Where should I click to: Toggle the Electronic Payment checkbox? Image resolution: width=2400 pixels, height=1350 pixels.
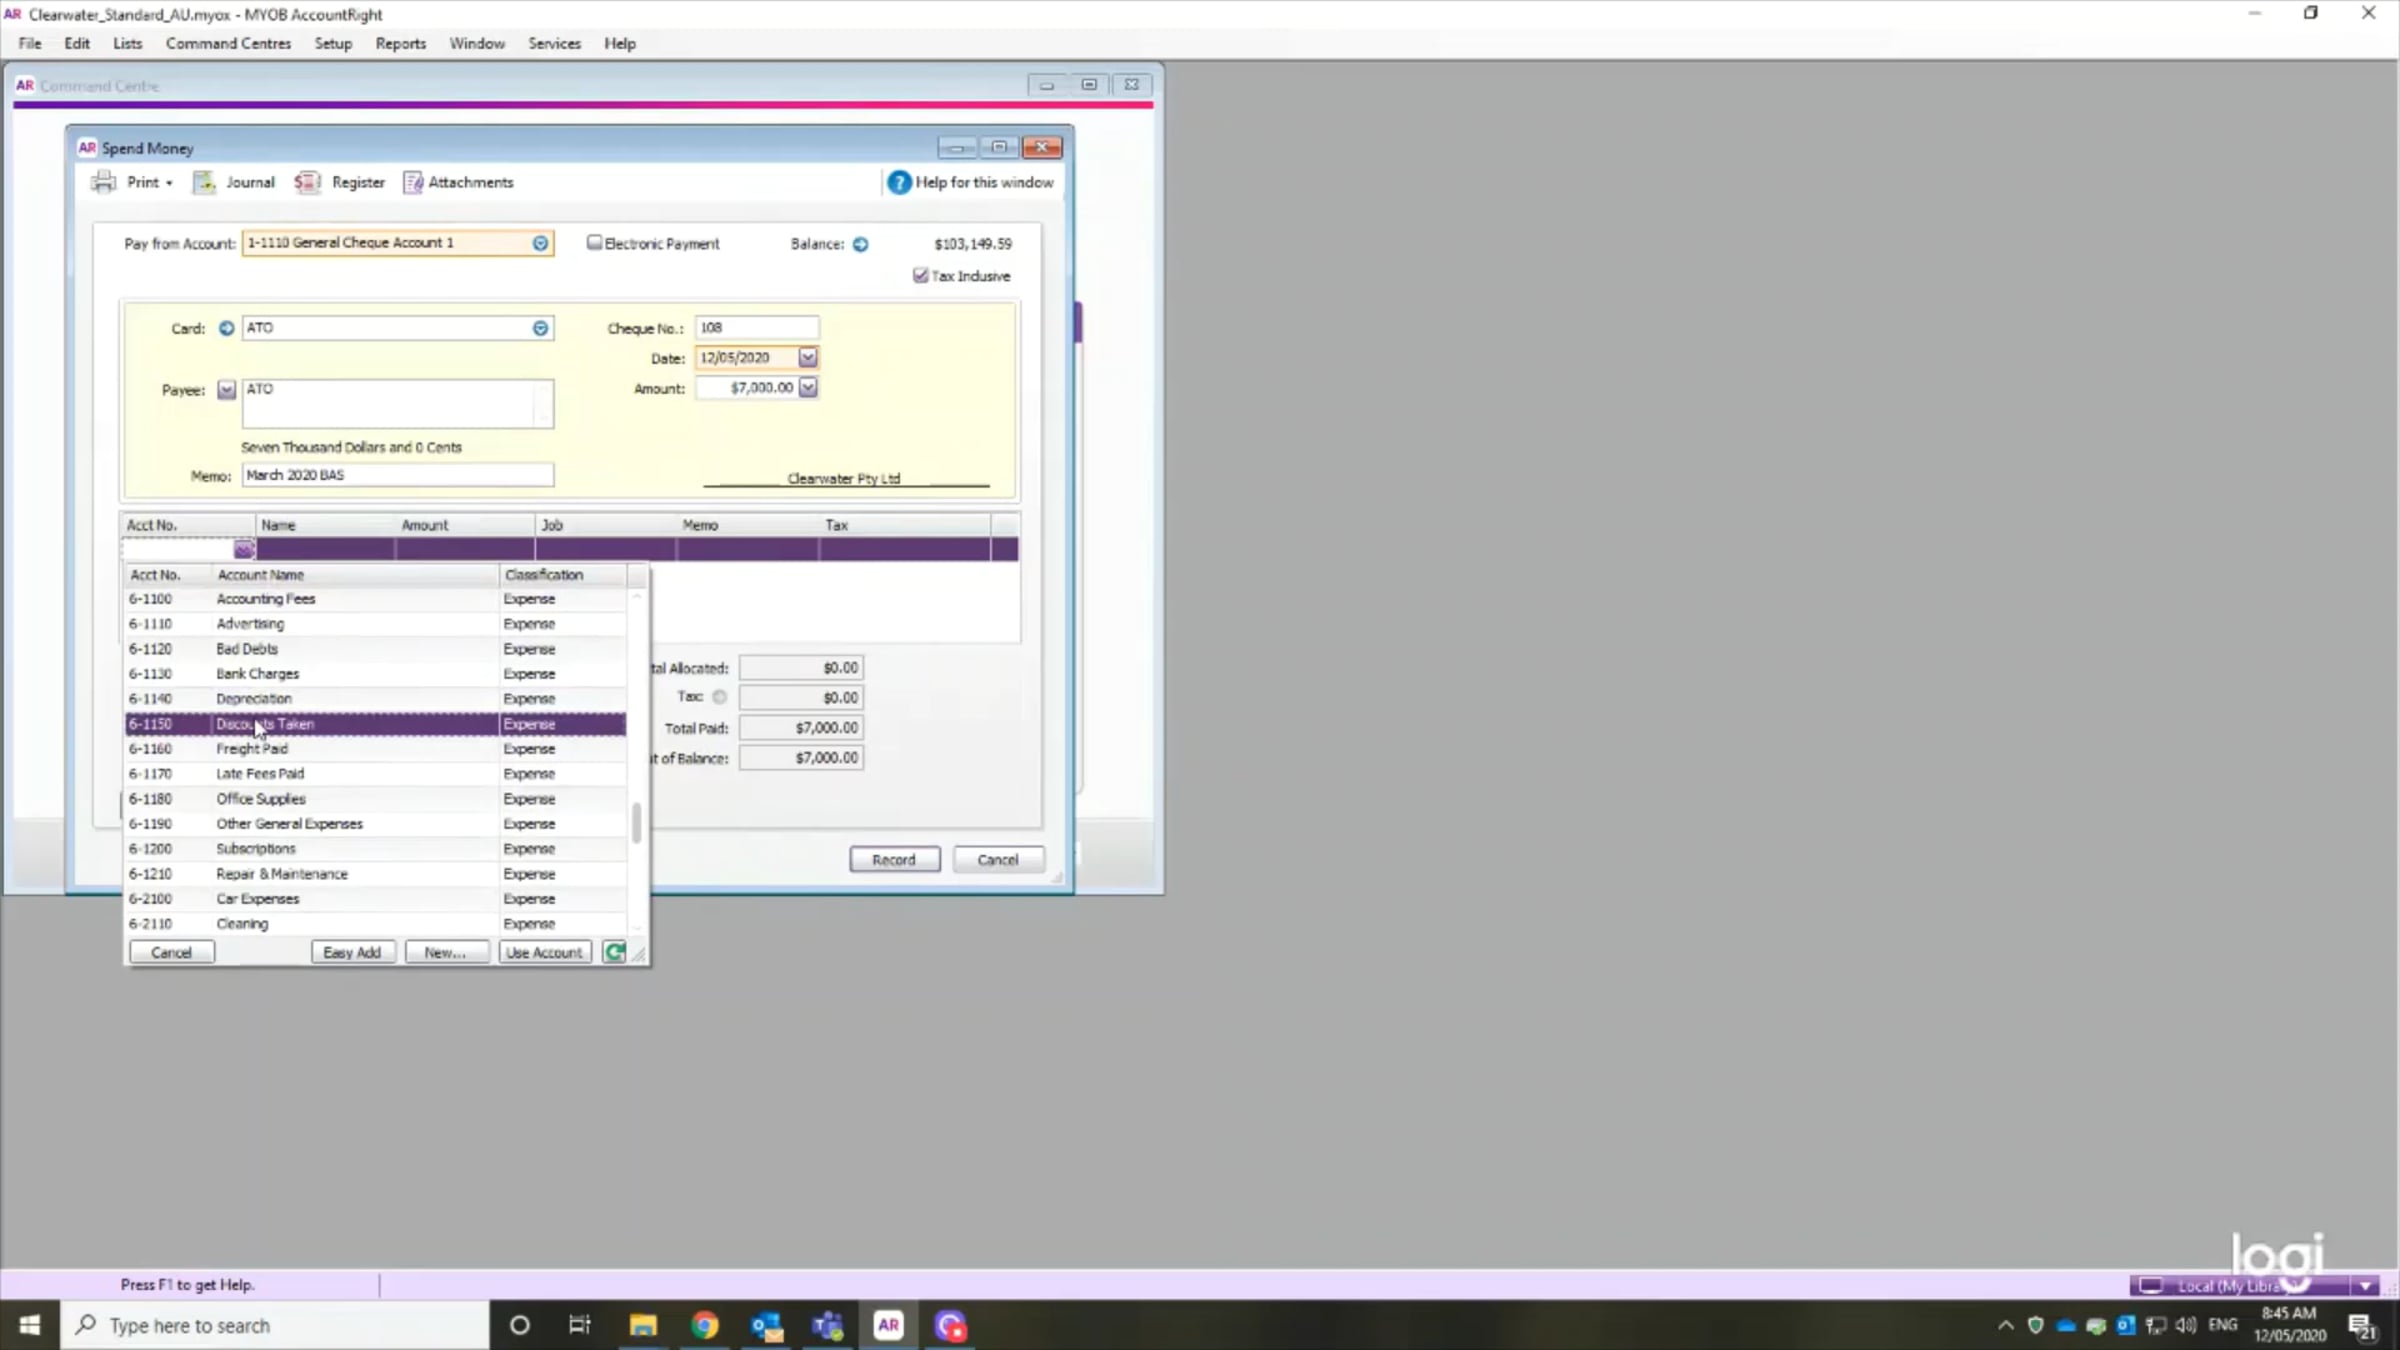click(x=594, y=243)
